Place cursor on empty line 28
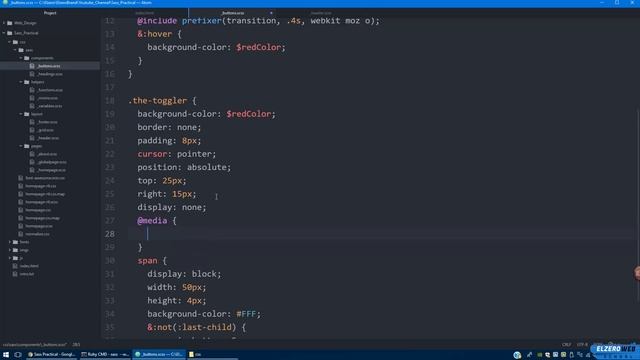This screenshot has width=640, height=360. point(380,234)
